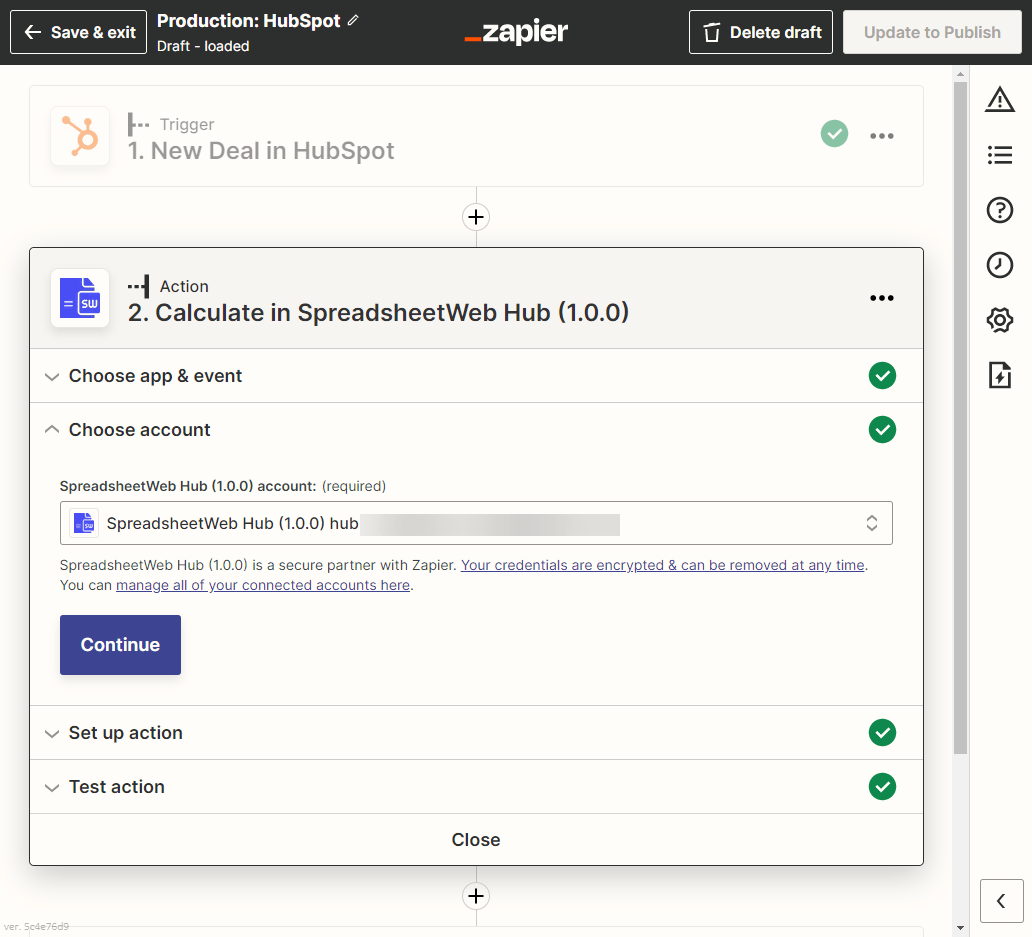Screen dimensions: 1032x937
Task: Open the warning status icon in sidebar
Action: coord(999,99)
